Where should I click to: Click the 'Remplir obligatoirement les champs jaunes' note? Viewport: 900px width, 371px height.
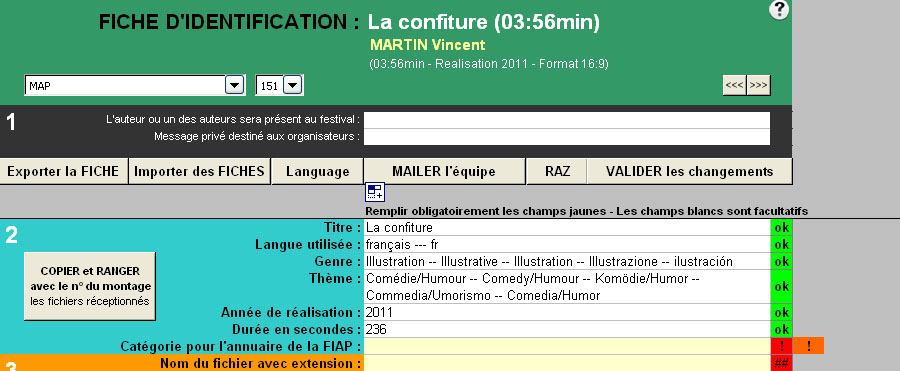point(587,211)
